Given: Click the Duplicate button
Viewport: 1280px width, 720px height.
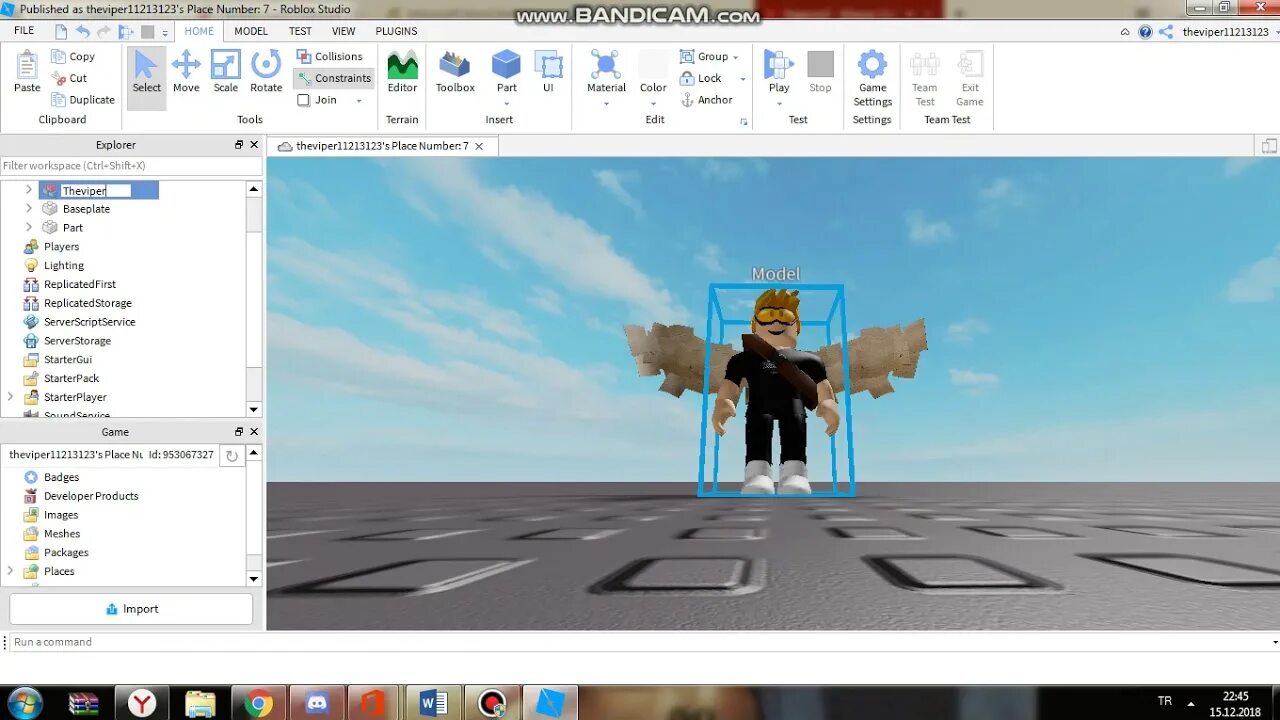Looking at the screenshot, I should tap(82, 100).
